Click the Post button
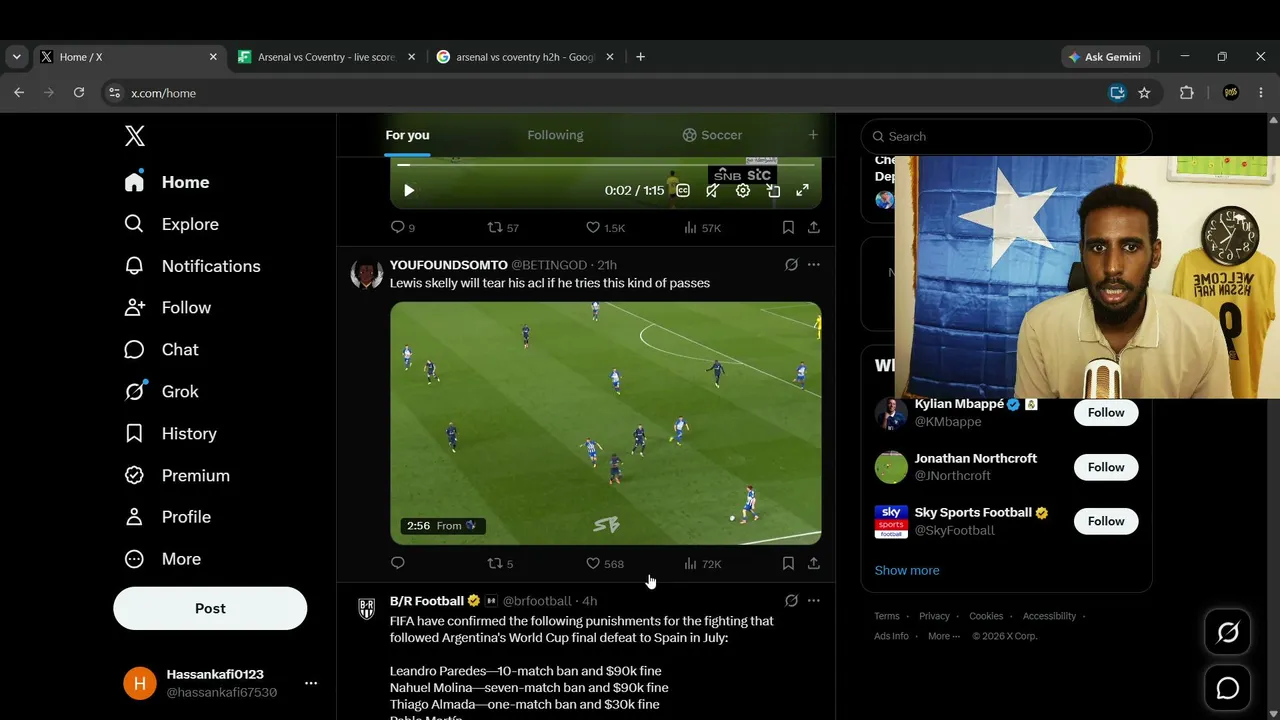 click(210, 608)
